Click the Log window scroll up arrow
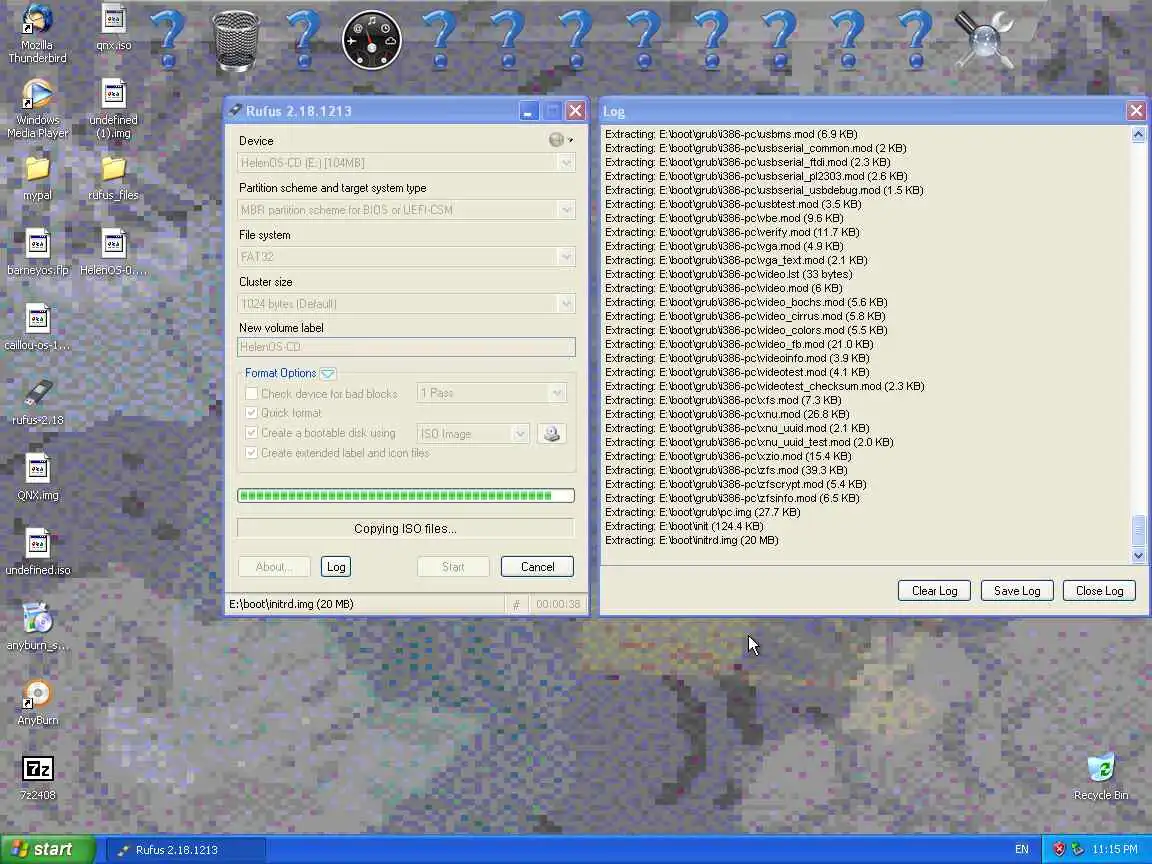 tap(1138, 134)
